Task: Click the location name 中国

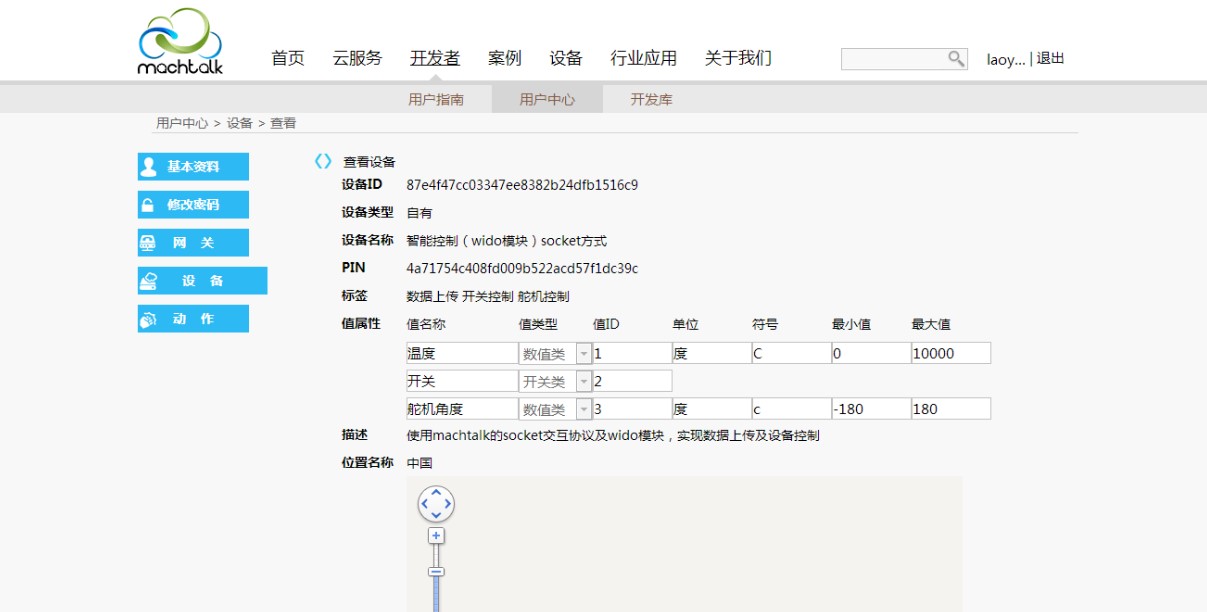Action: click(419, 463)
